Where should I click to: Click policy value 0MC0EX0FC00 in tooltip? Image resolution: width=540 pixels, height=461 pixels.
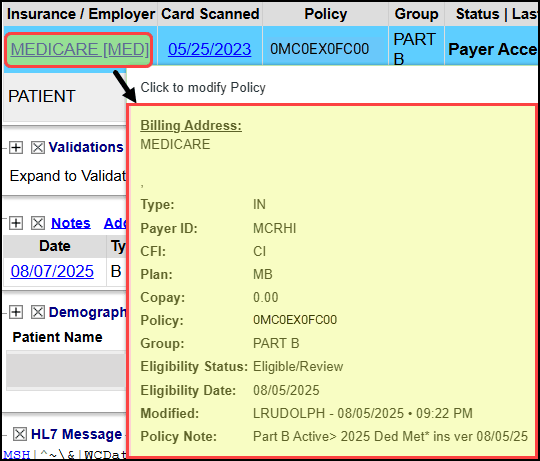click(x=295, y=320)
